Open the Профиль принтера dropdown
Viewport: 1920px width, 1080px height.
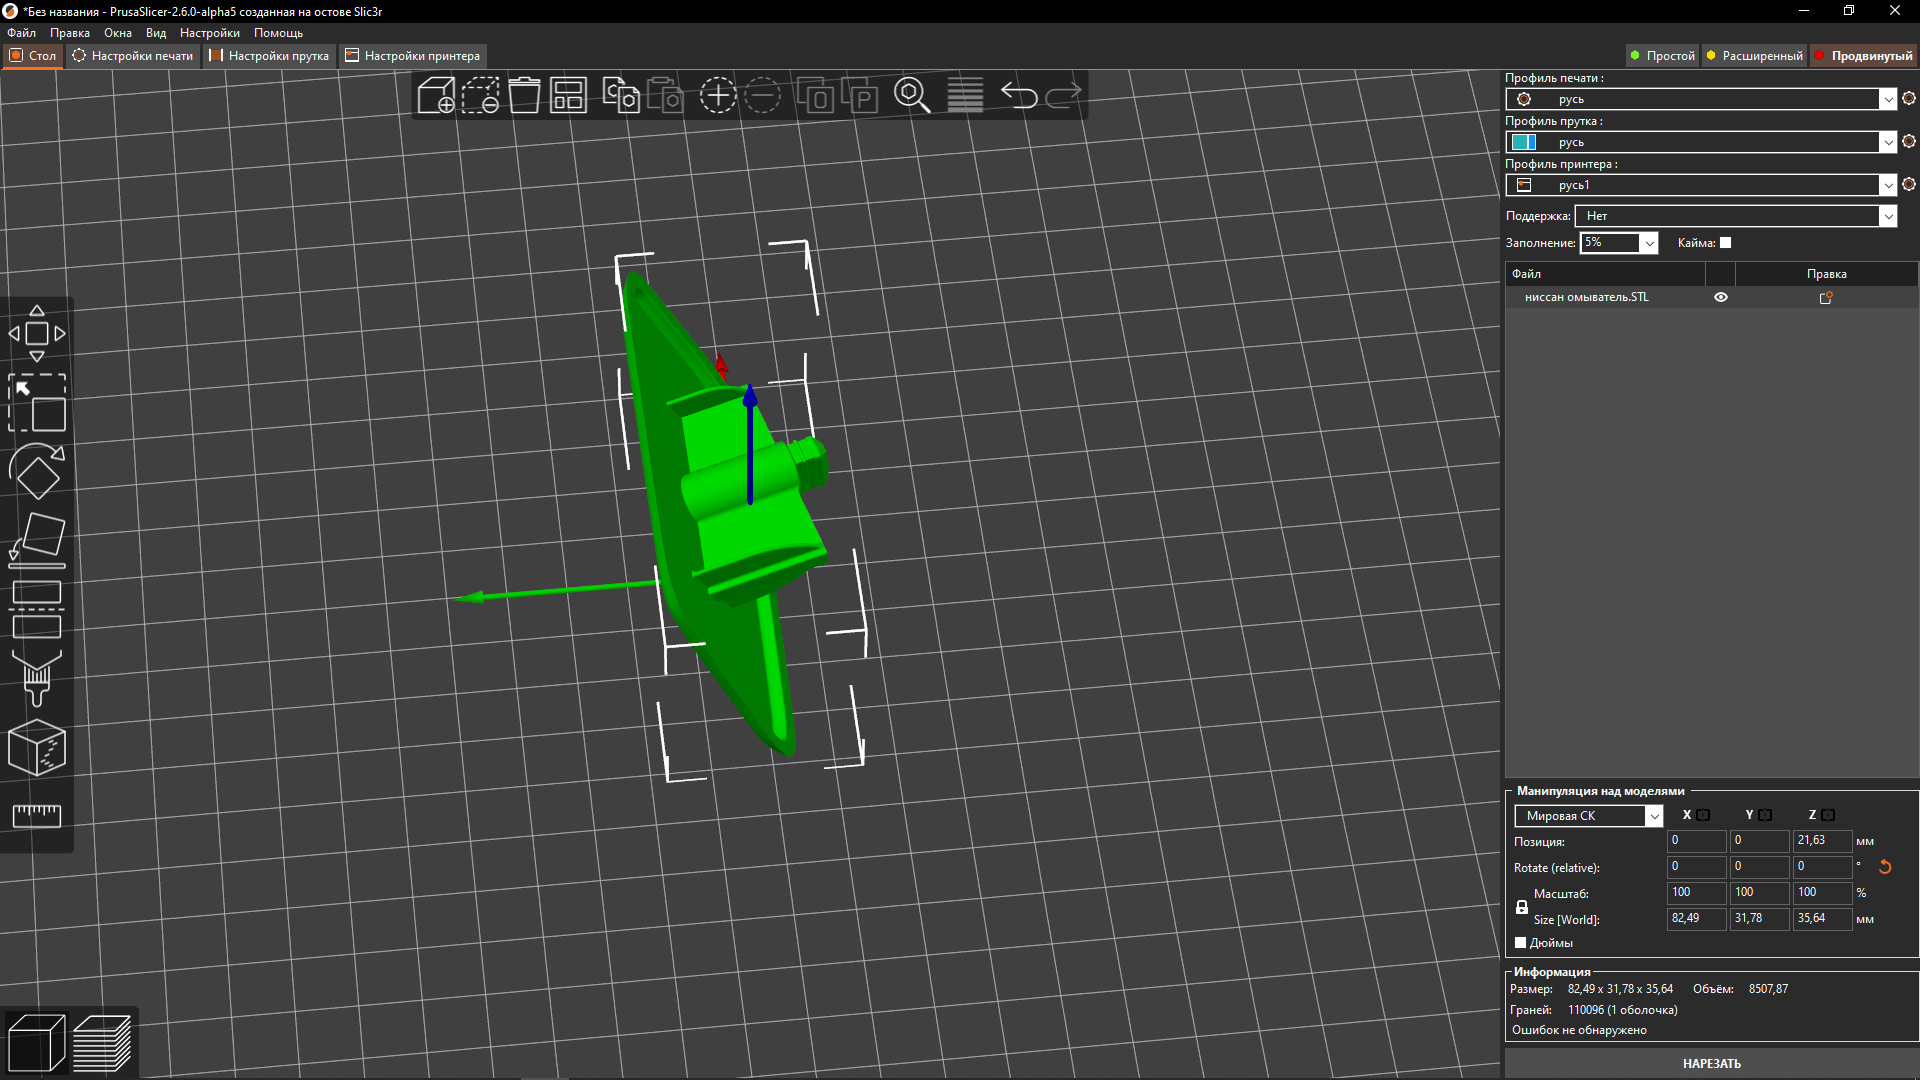click(x=1701, y=185)
